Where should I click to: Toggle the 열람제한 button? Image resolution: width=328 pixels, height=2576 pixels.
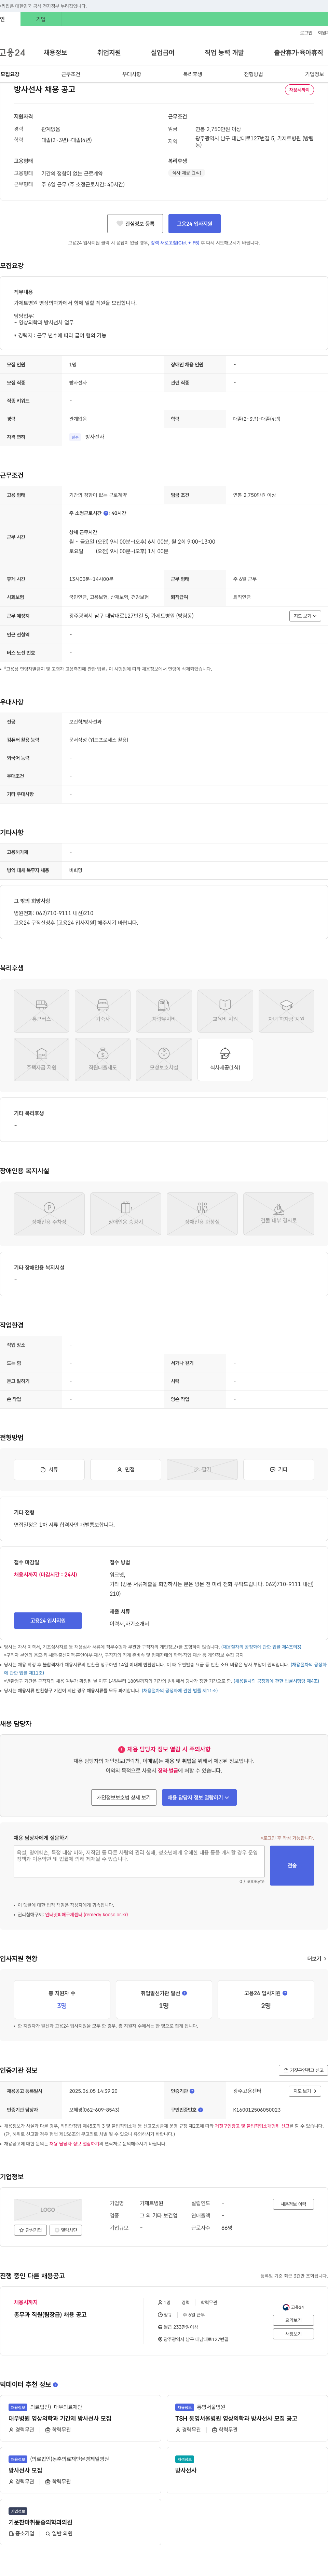click(x=66, y=2230)
